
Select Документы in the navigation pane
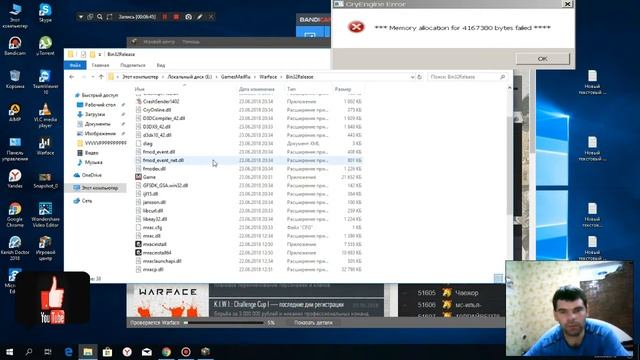(98, 124)
